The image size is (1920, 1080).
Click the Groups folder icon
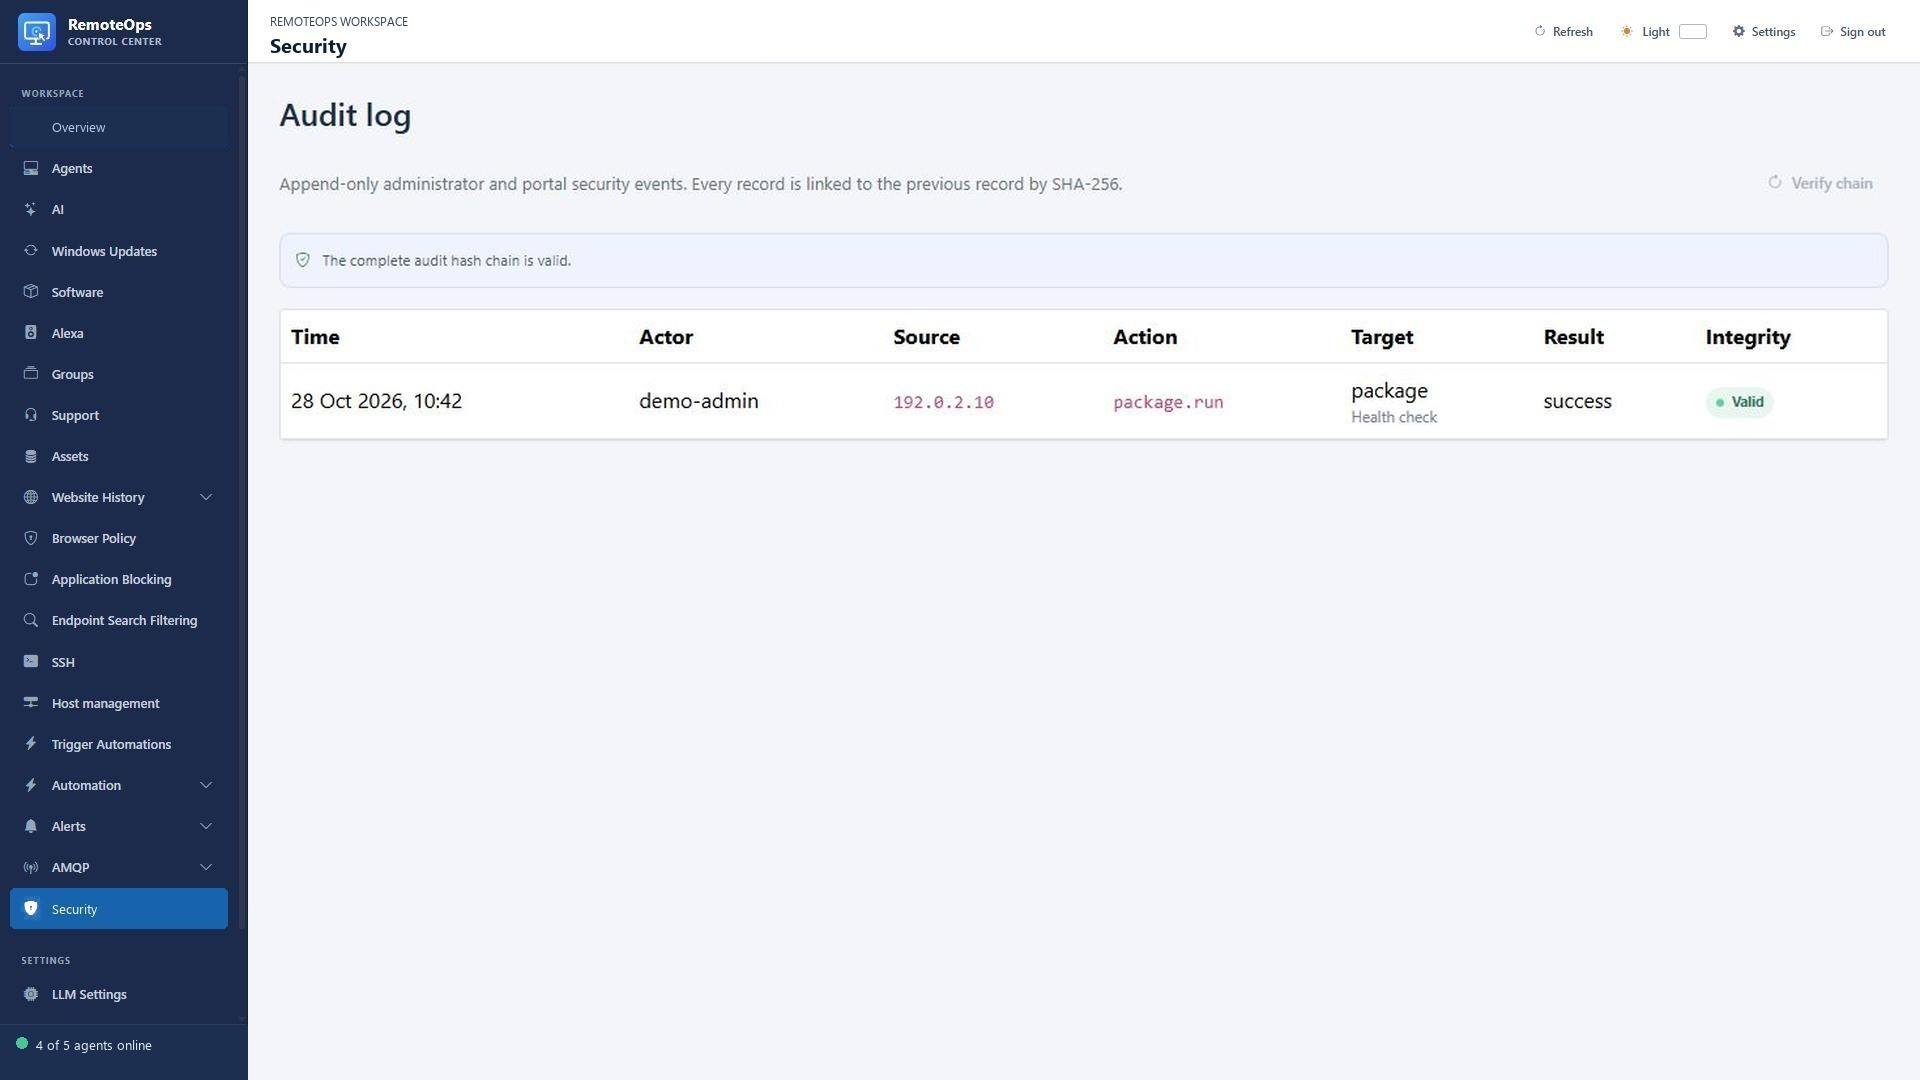[x=31, y=374]
